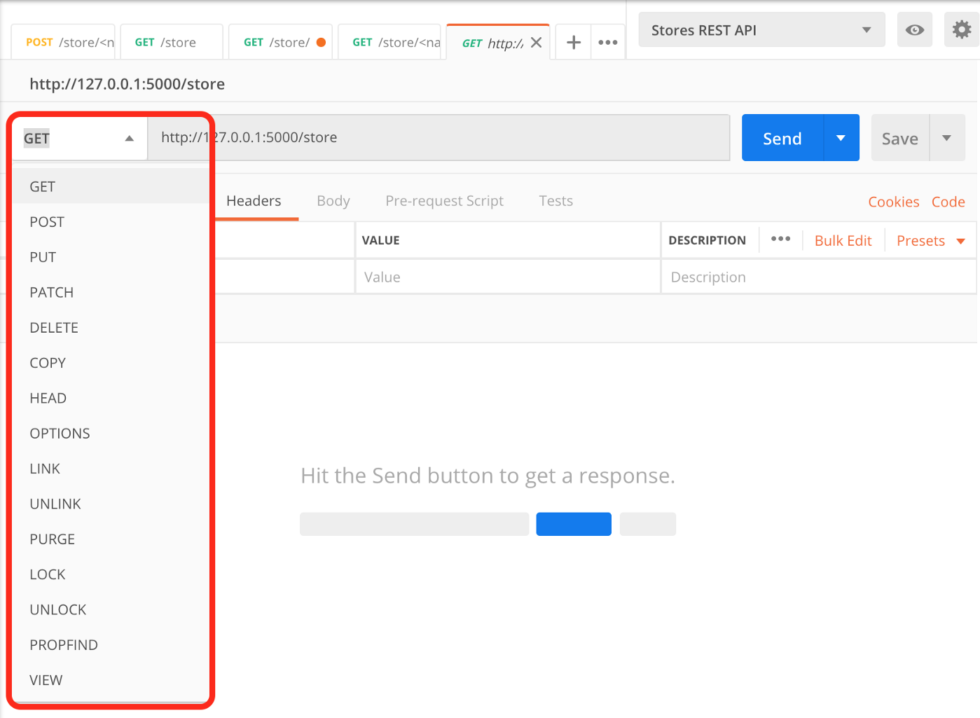Add a new request tab with plus
This screenshot has width=980, height=718.
coord(573,42)
